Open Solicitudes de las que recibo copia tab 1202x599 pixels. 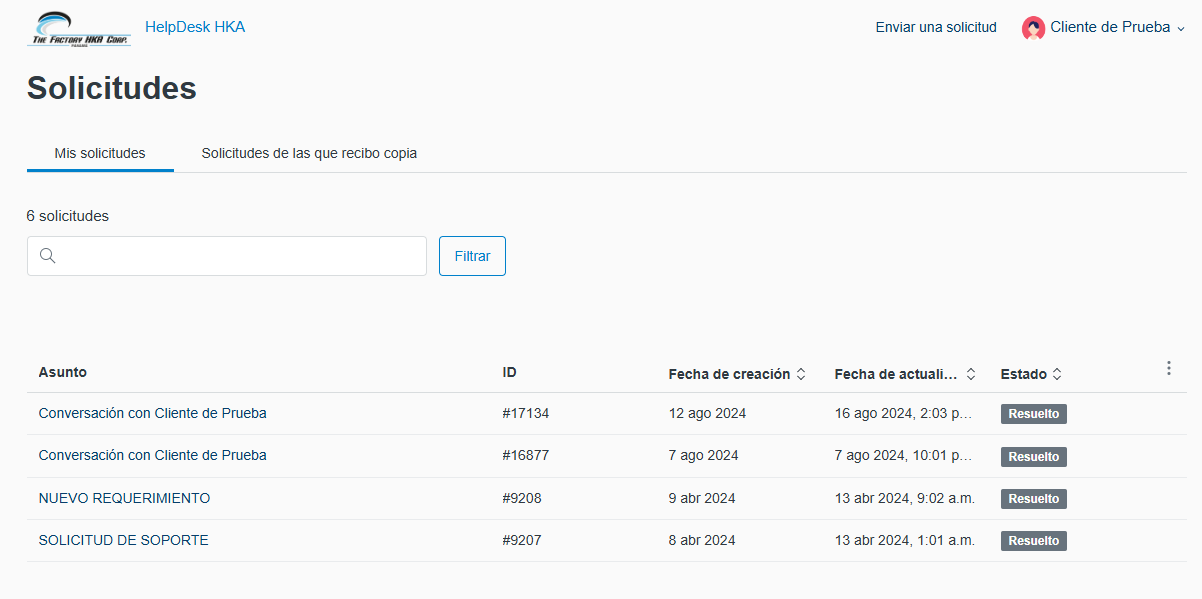[x=309, y=154]
